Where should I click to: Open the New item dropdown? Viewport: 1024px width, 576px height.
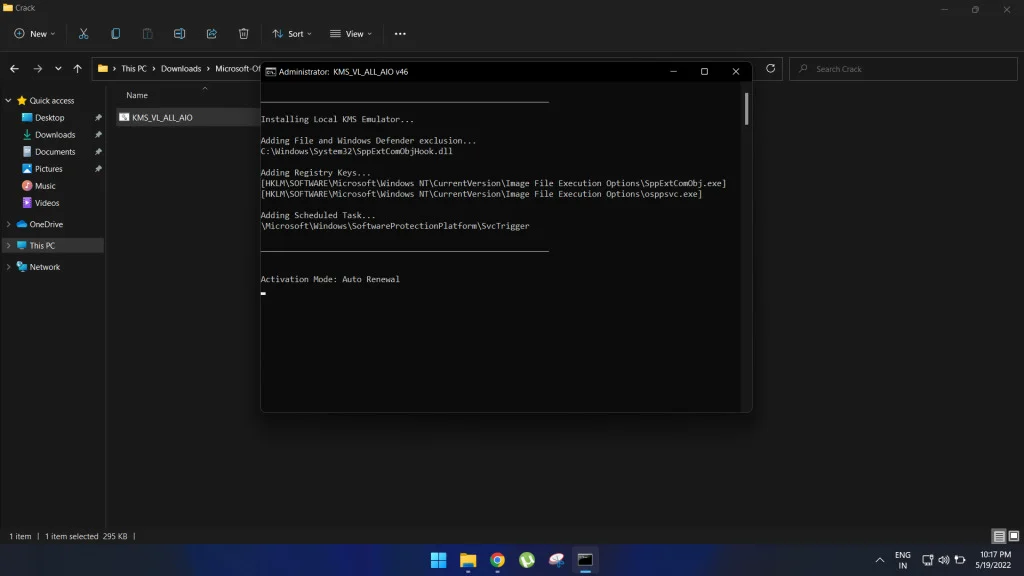pyautogui.click(x=35, y=34)
